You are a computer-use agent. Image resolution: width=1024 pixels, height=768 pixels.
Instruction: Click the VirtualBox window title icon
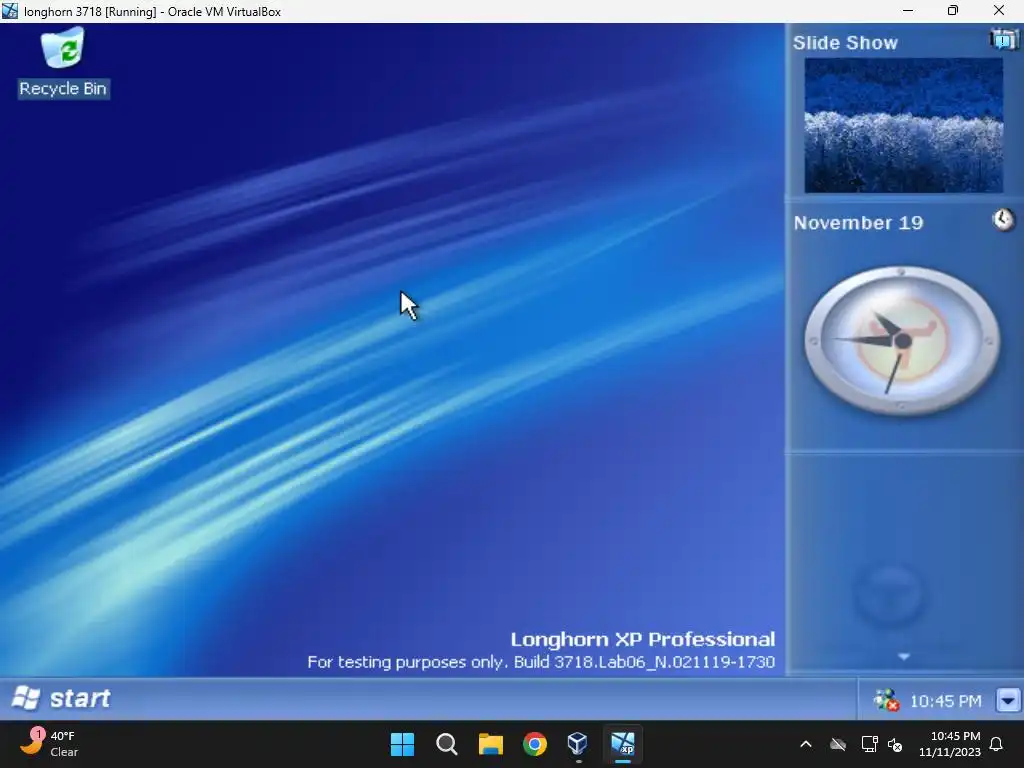[10, 10]
